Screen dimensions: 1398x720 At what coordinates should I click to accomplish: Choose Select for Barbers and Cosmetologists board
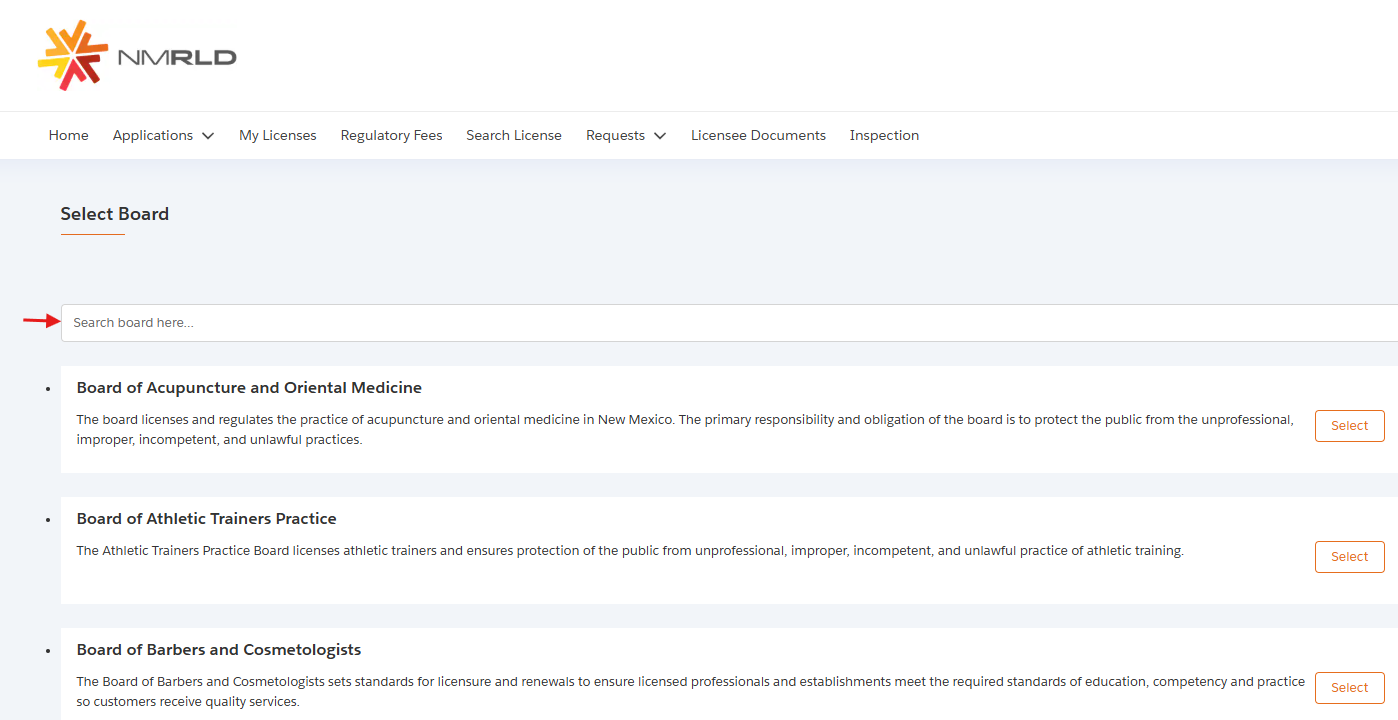[1348, 688]
